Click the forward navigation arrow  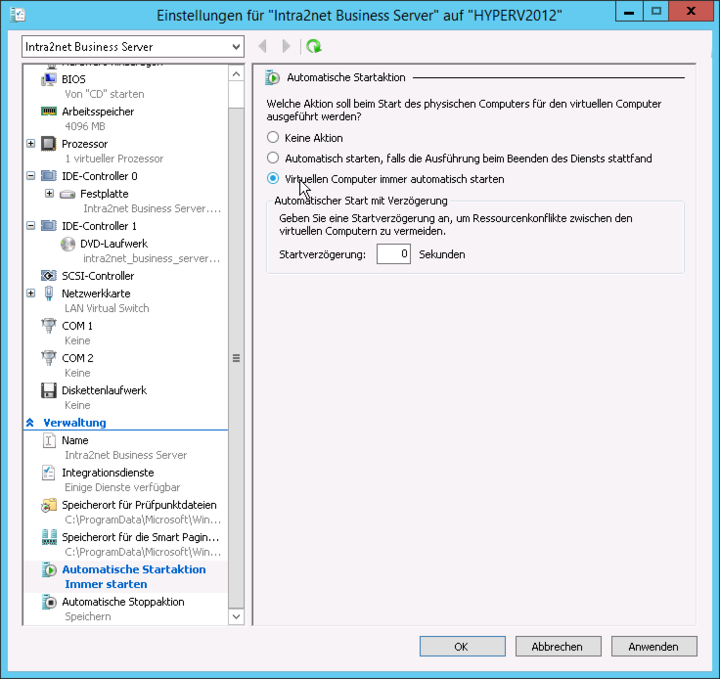point(286,46)
